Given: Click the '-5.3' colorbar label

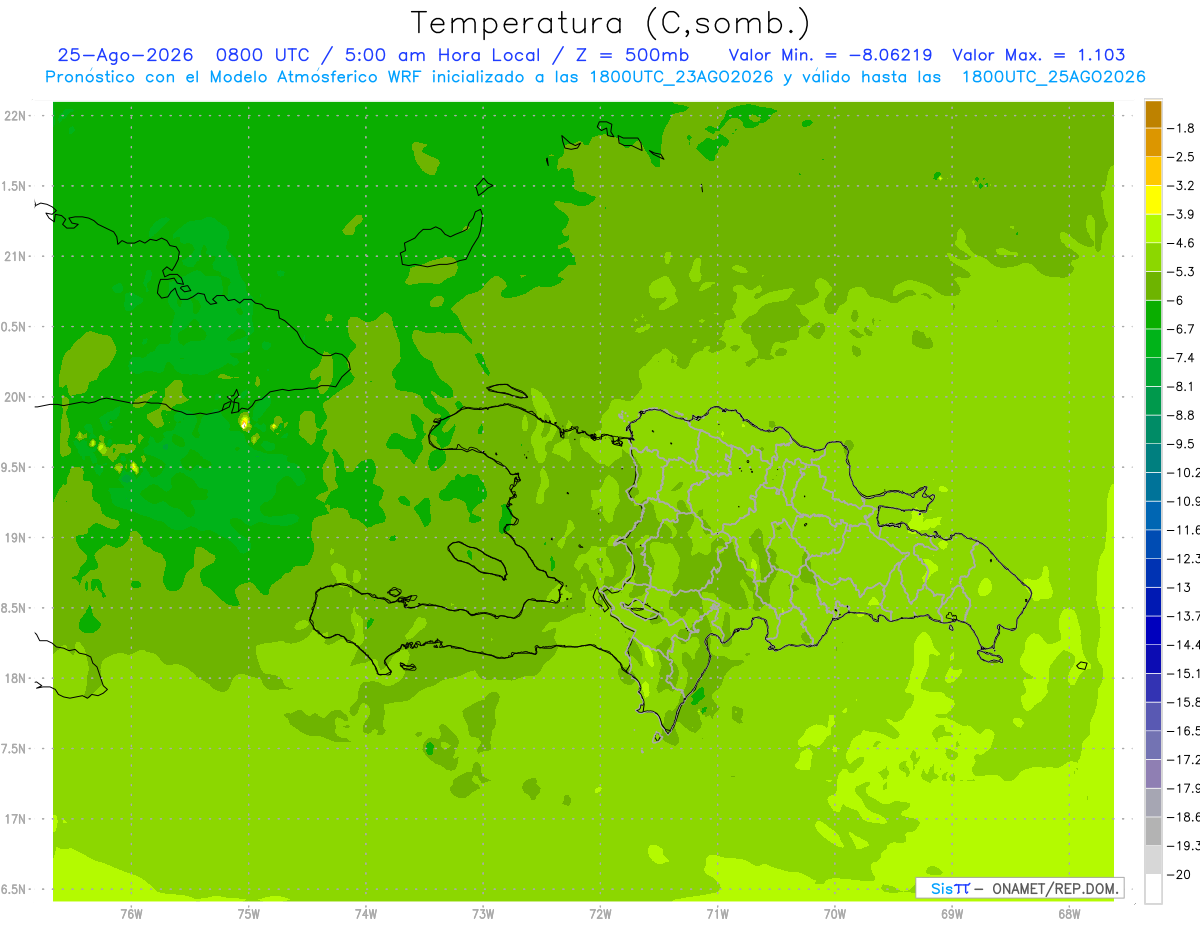Looking at the screenshot, I should [x=1181, y=271].
